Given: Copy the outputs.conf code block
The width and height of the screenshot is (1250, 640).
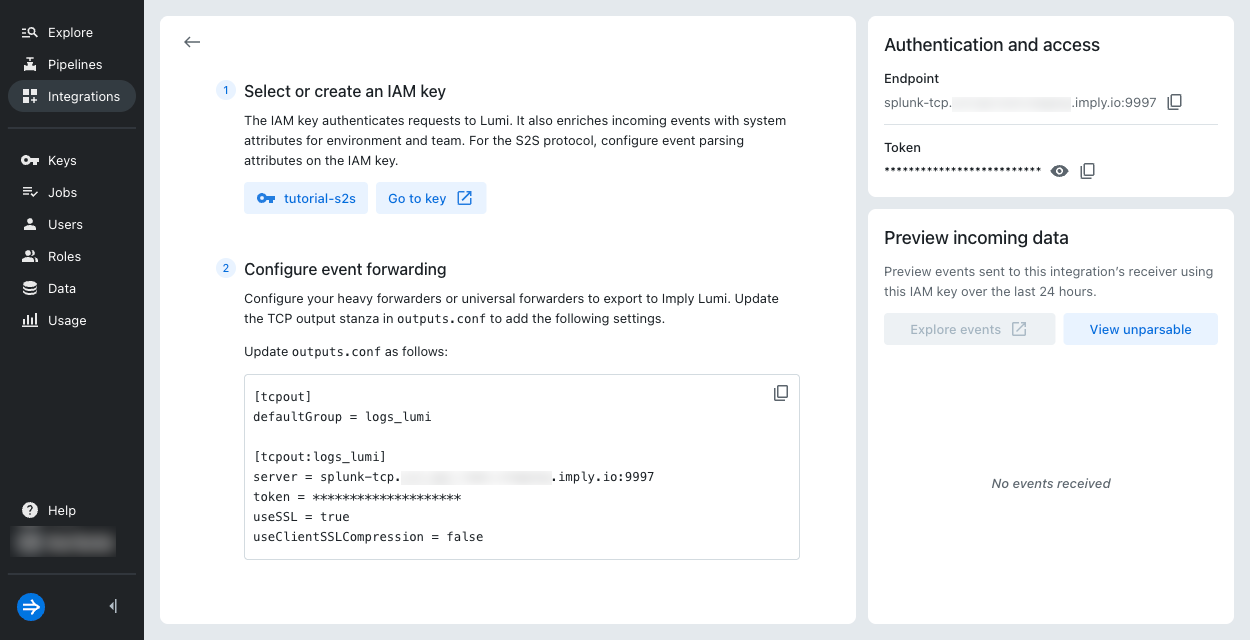Looking at the screenshot, I should [x=781, y=393].
